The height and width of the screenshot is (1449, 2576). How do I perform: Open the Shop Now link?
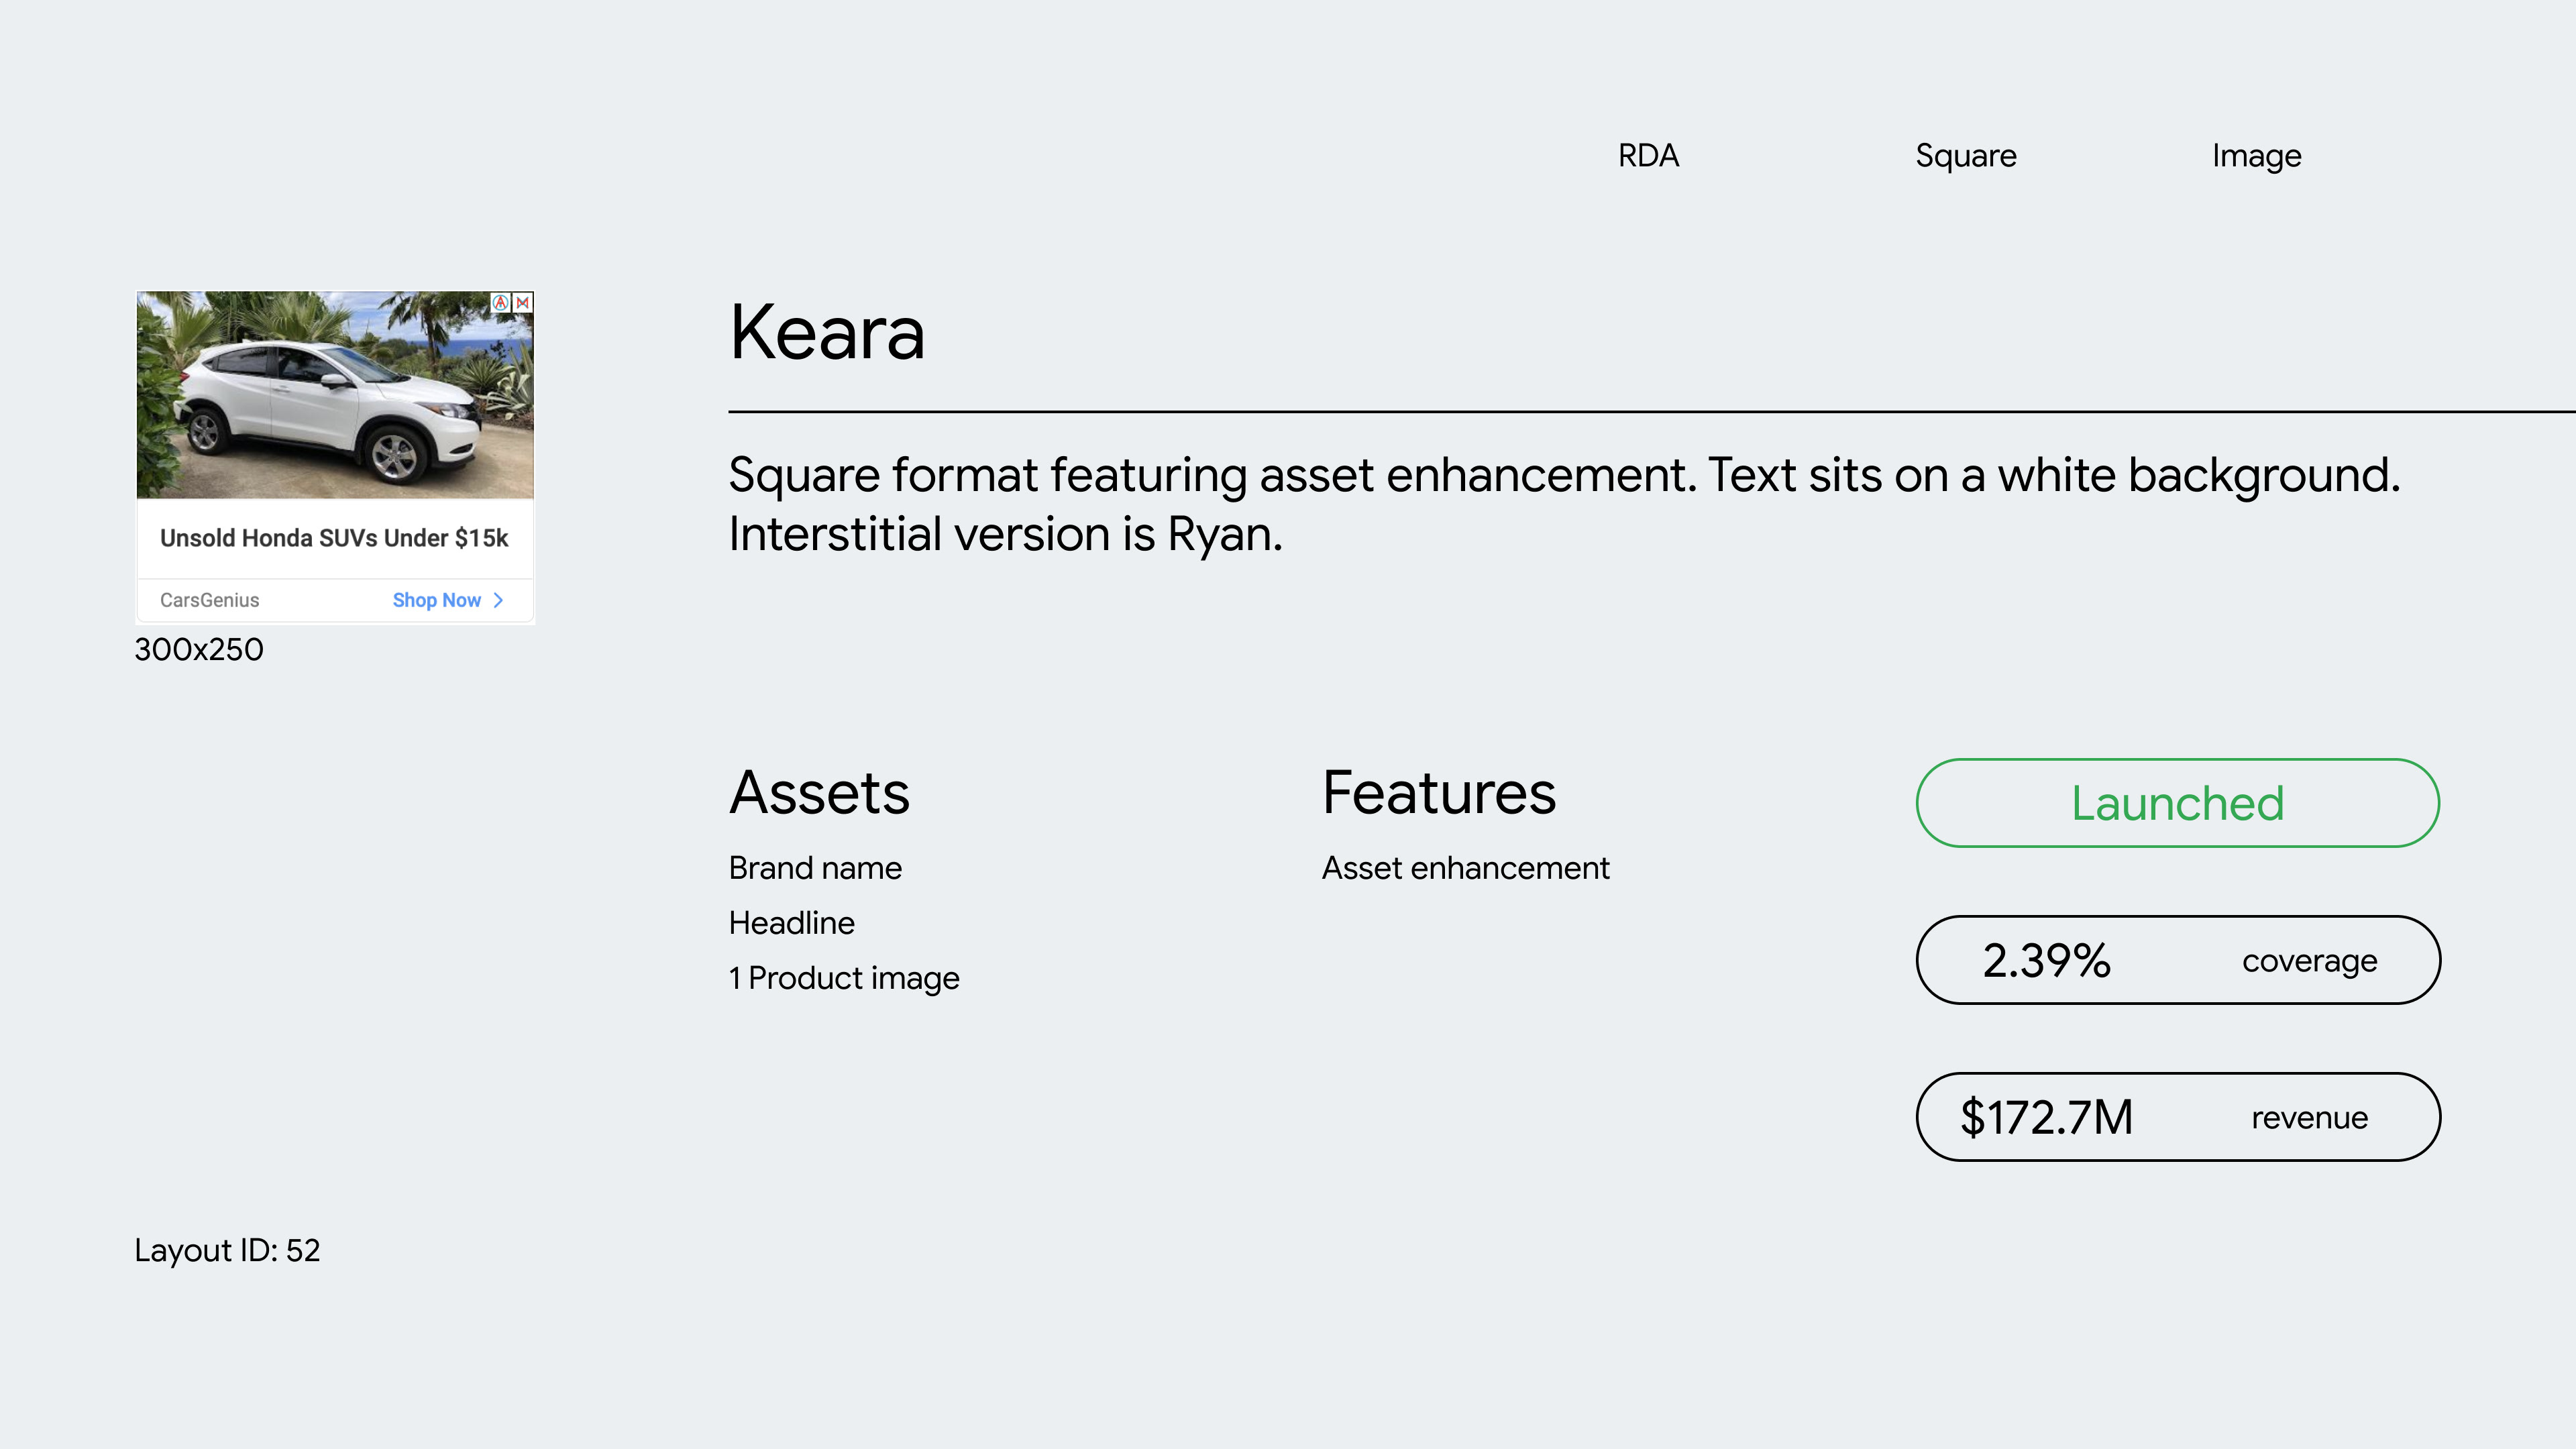(437, 600)
